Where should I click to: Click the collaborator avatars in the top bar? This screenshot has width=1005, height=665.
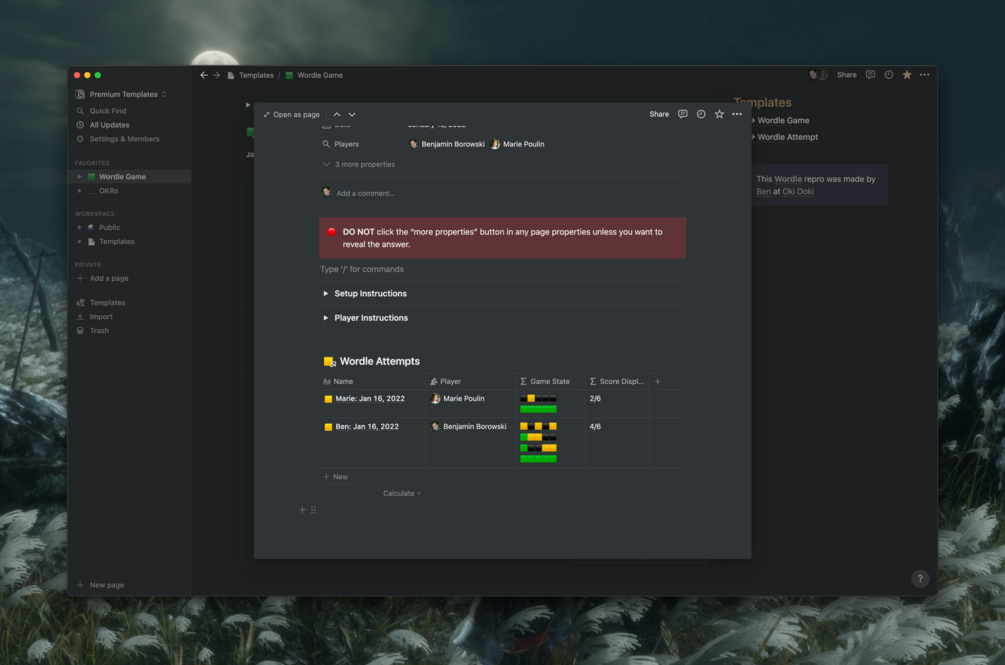[x=818, y=75]
